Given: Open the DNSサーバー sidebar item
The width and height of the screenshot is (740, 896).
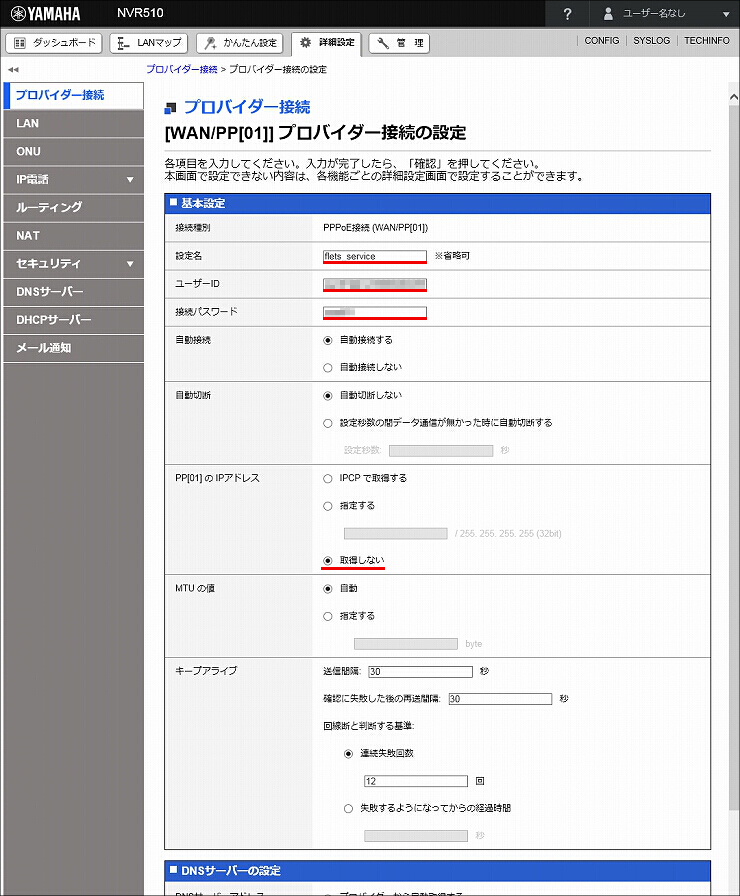Looking at the screenshot, I should tap(73, 291).
